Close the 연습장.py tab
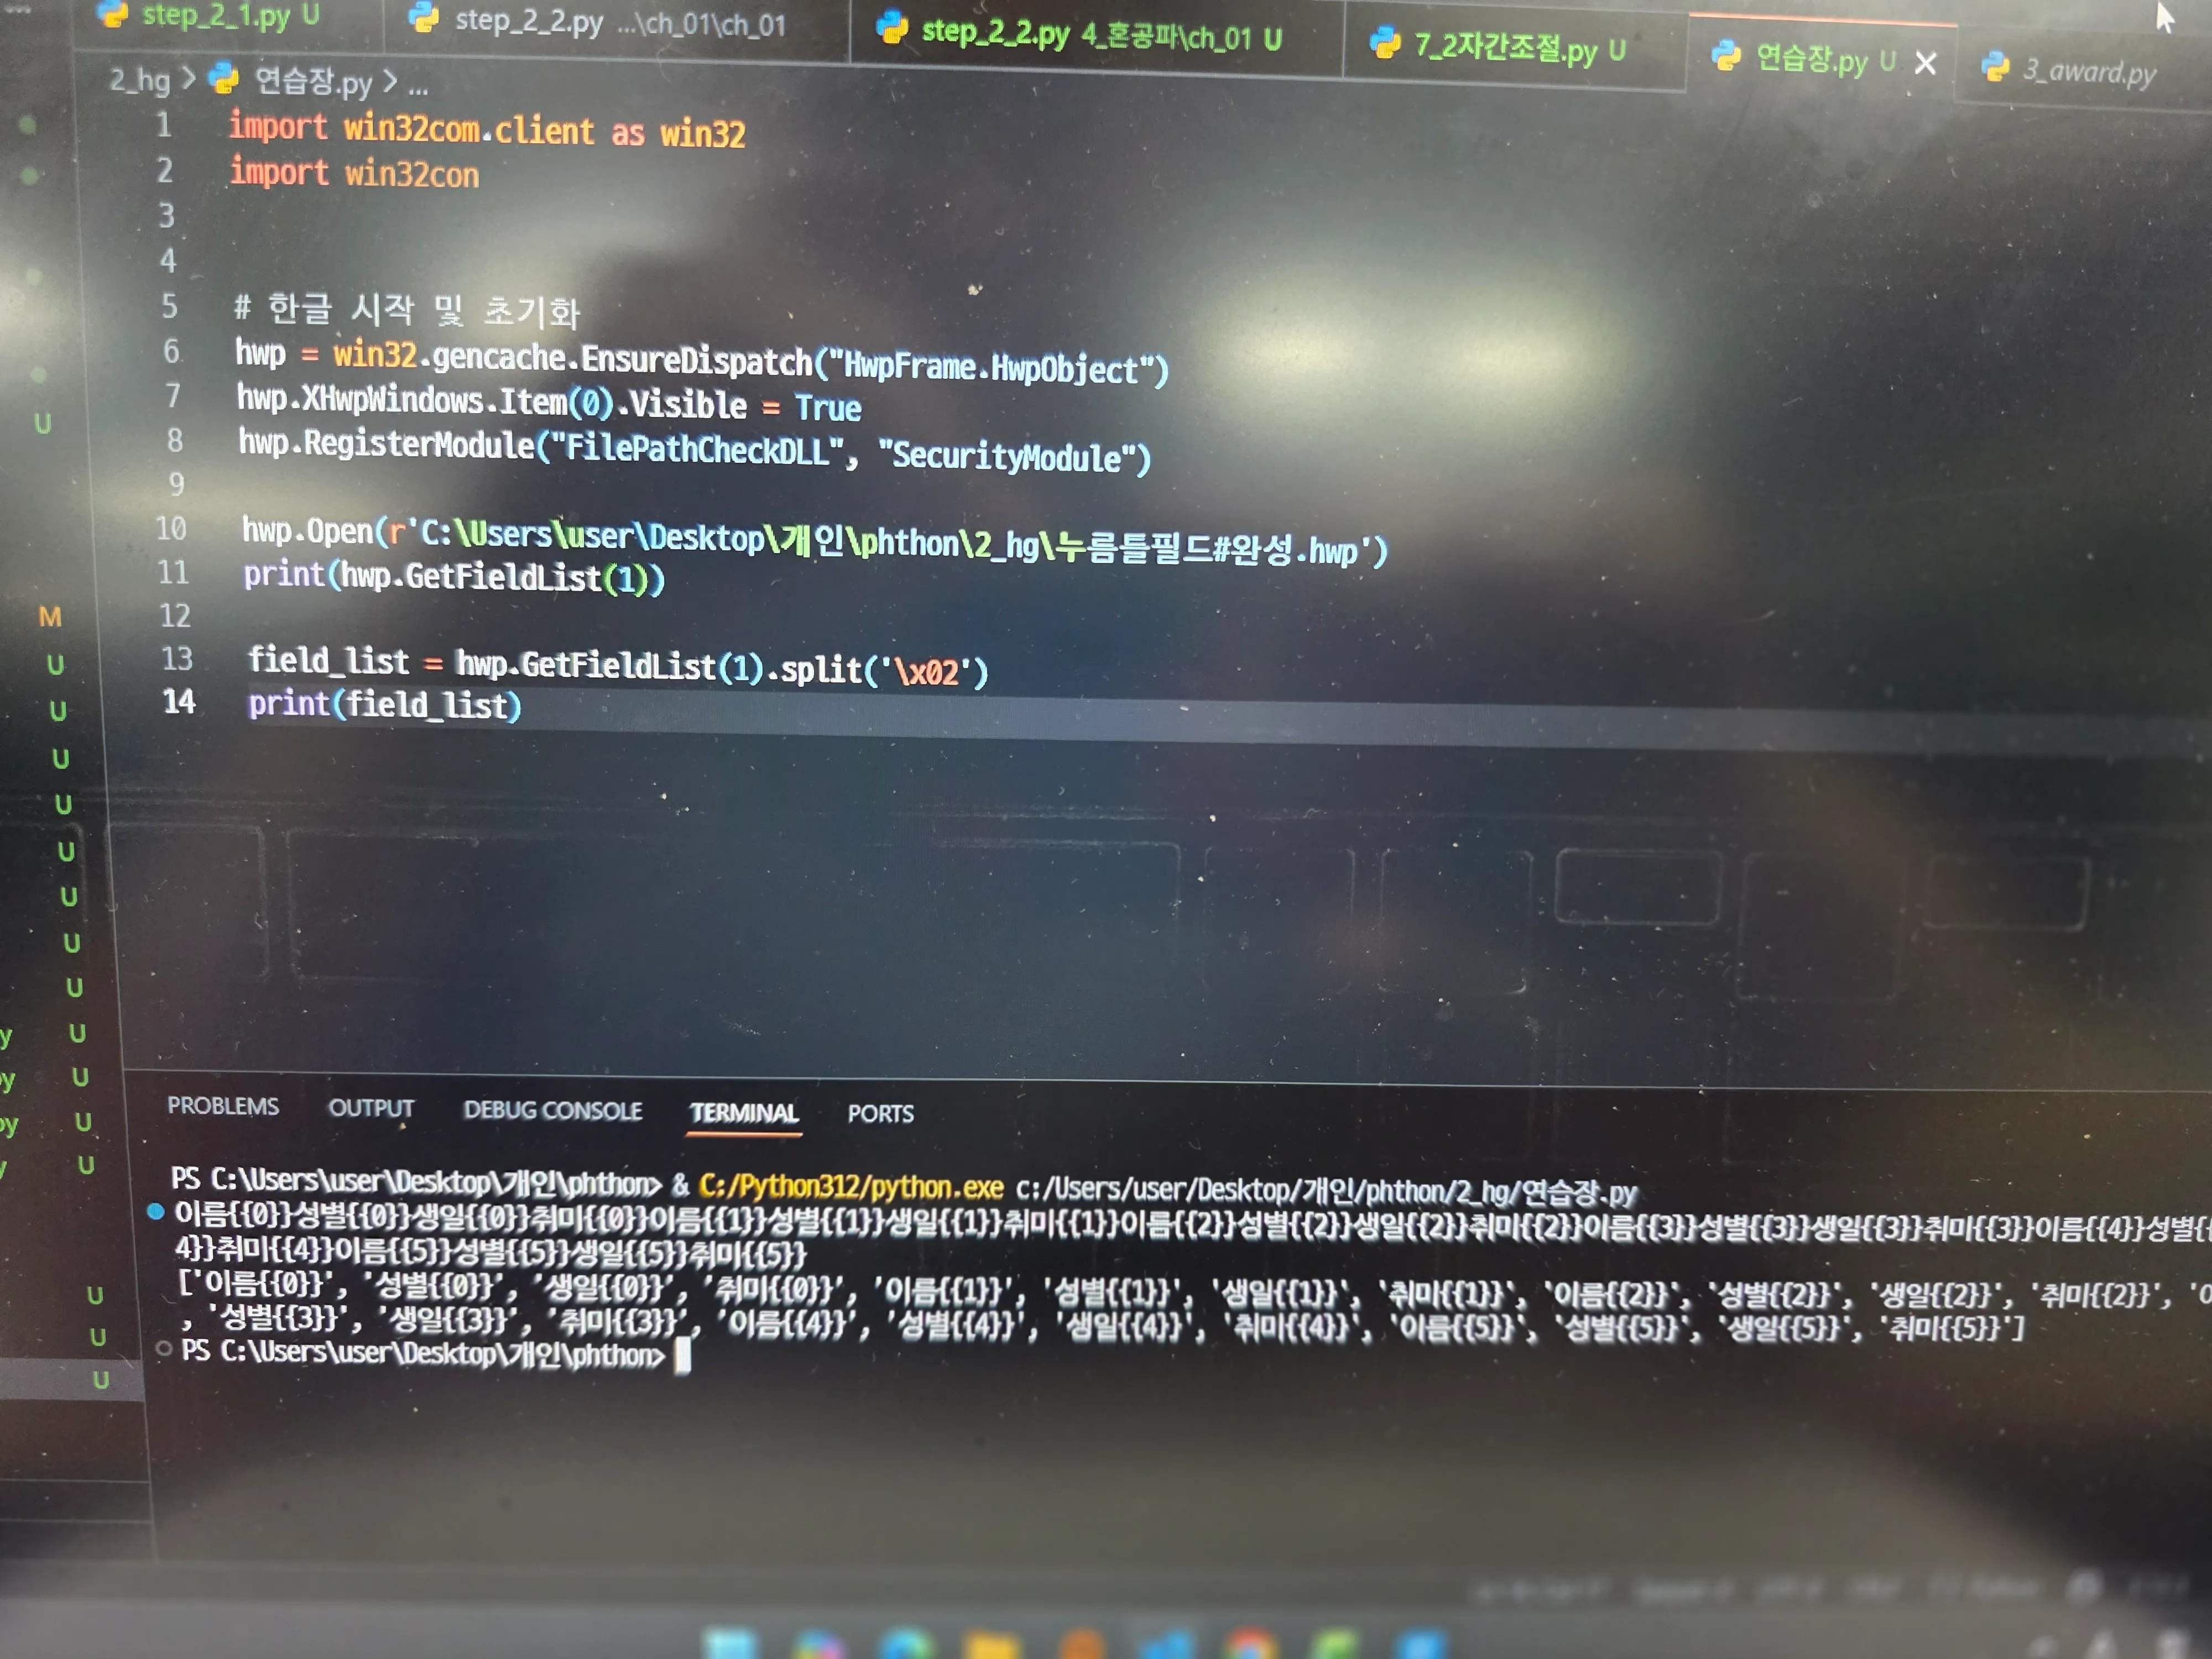This screenshot has height=1659, width=2212. pos(1925,63)
